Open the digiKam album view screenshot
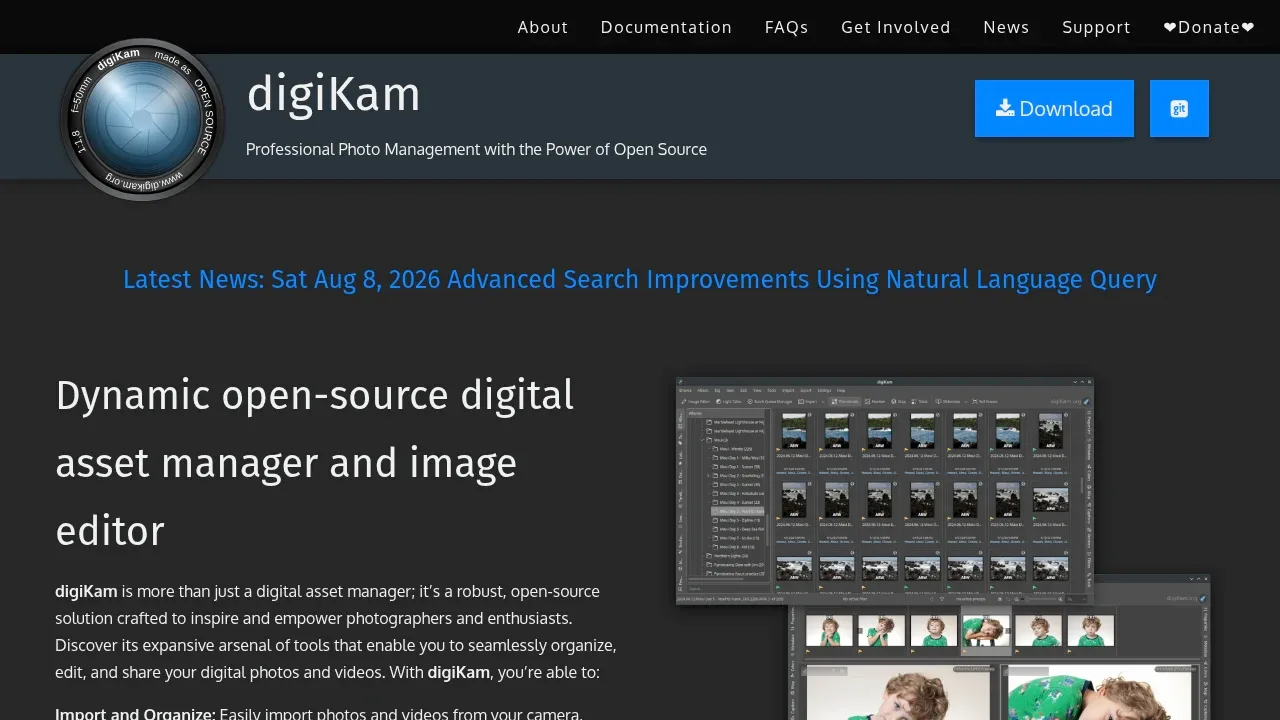 pyautogui.click(x=885, y=490)
